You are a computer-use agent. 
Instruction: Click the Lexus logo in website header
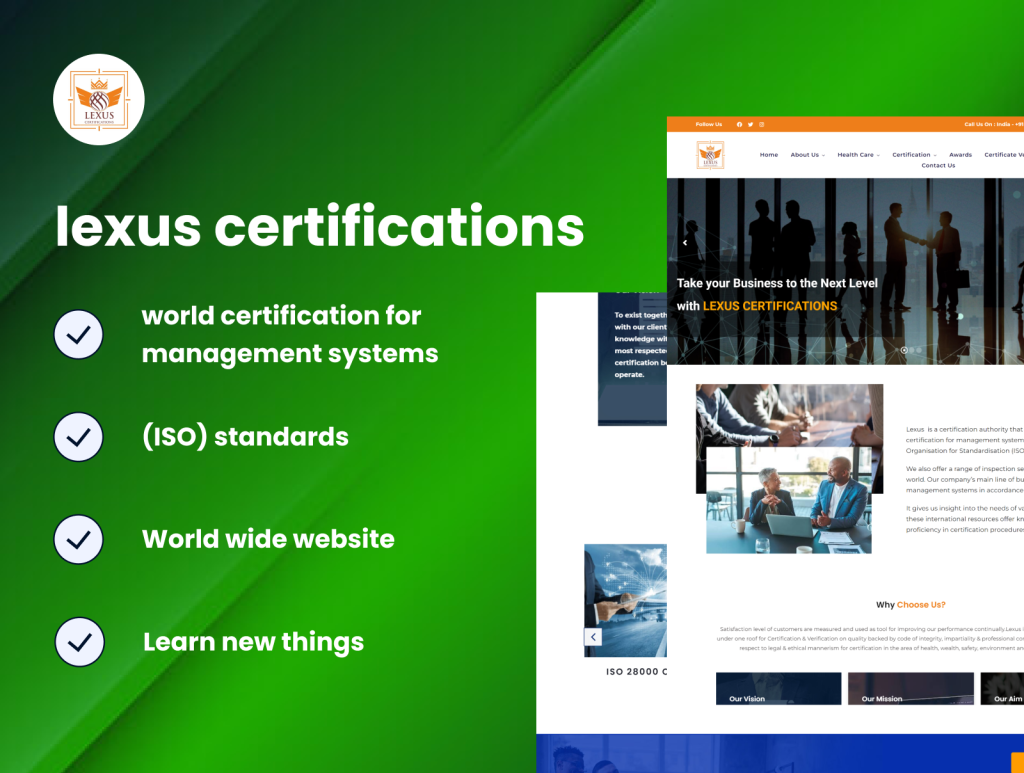(710, 155)
